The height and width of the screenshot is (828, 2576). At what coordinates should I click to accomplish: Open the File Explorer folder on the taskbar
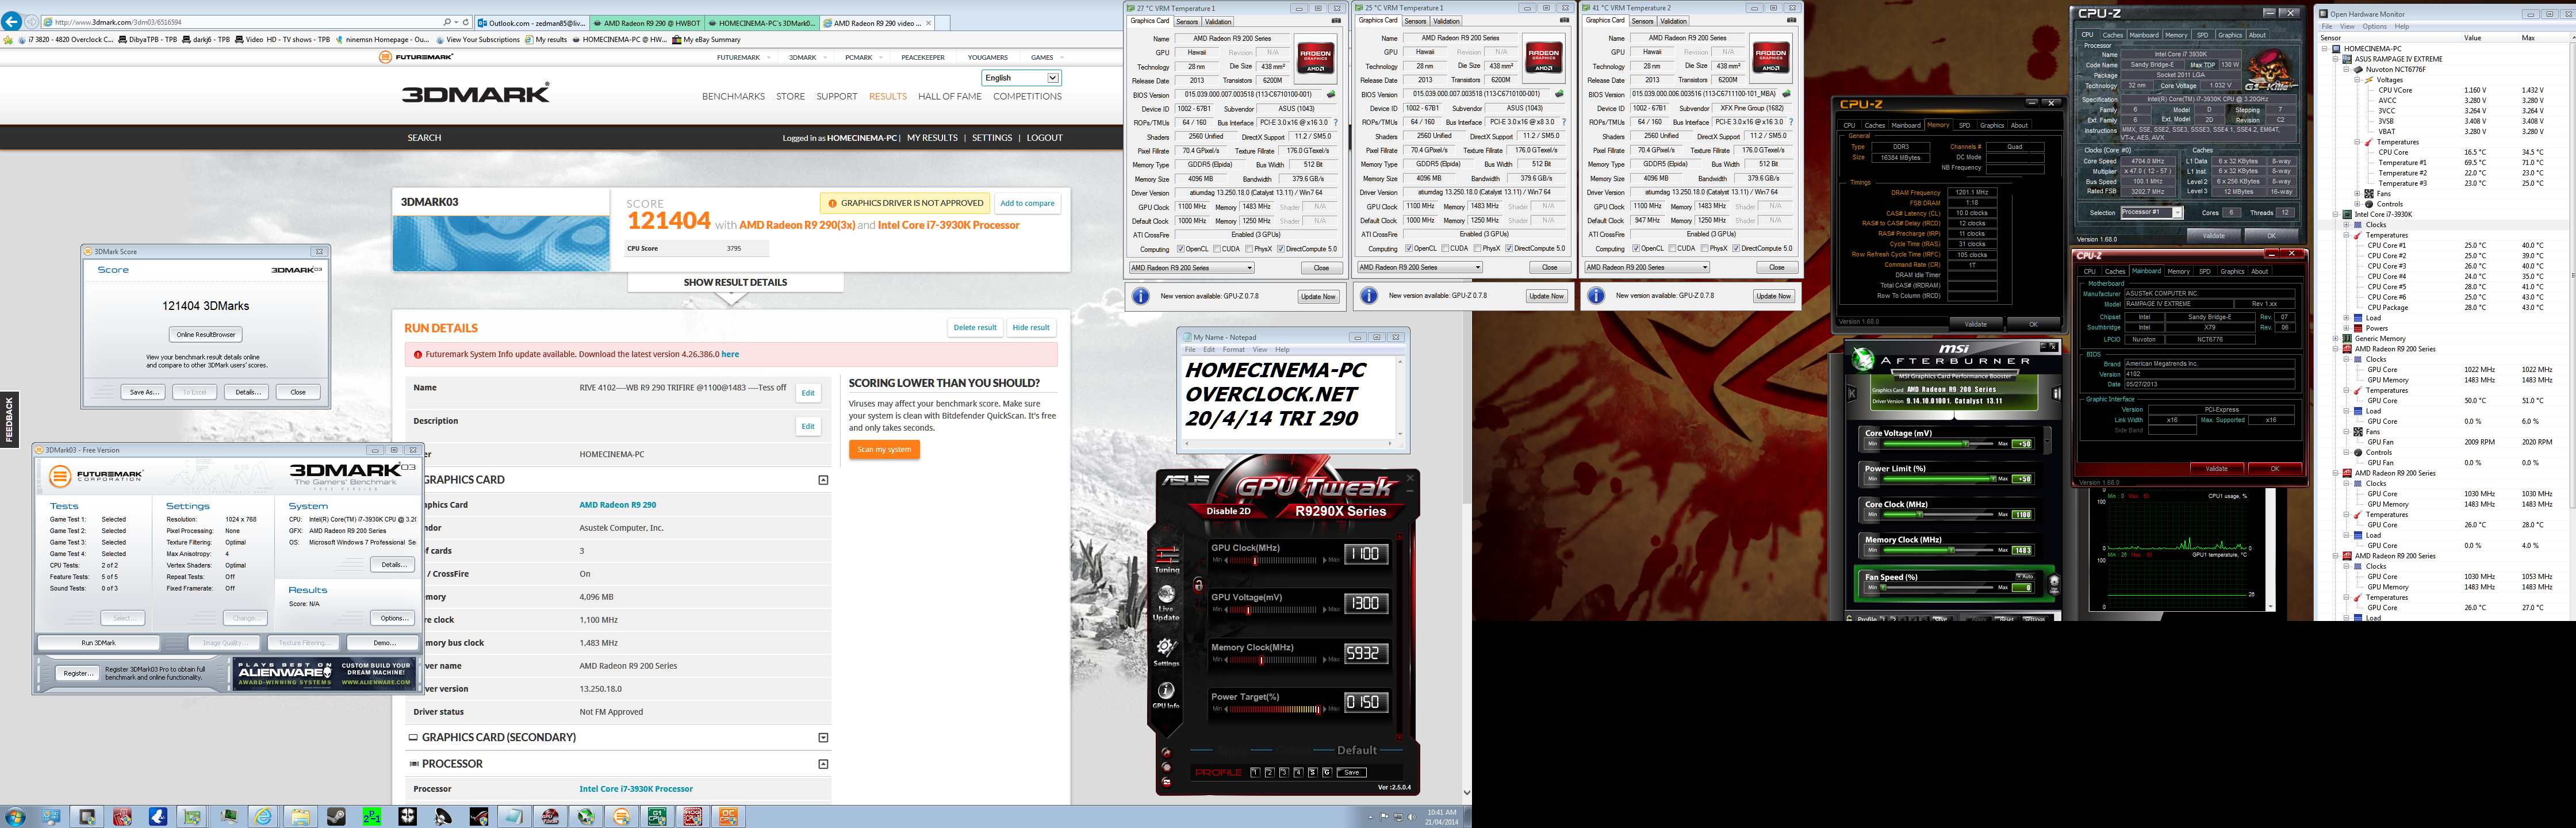300,816
